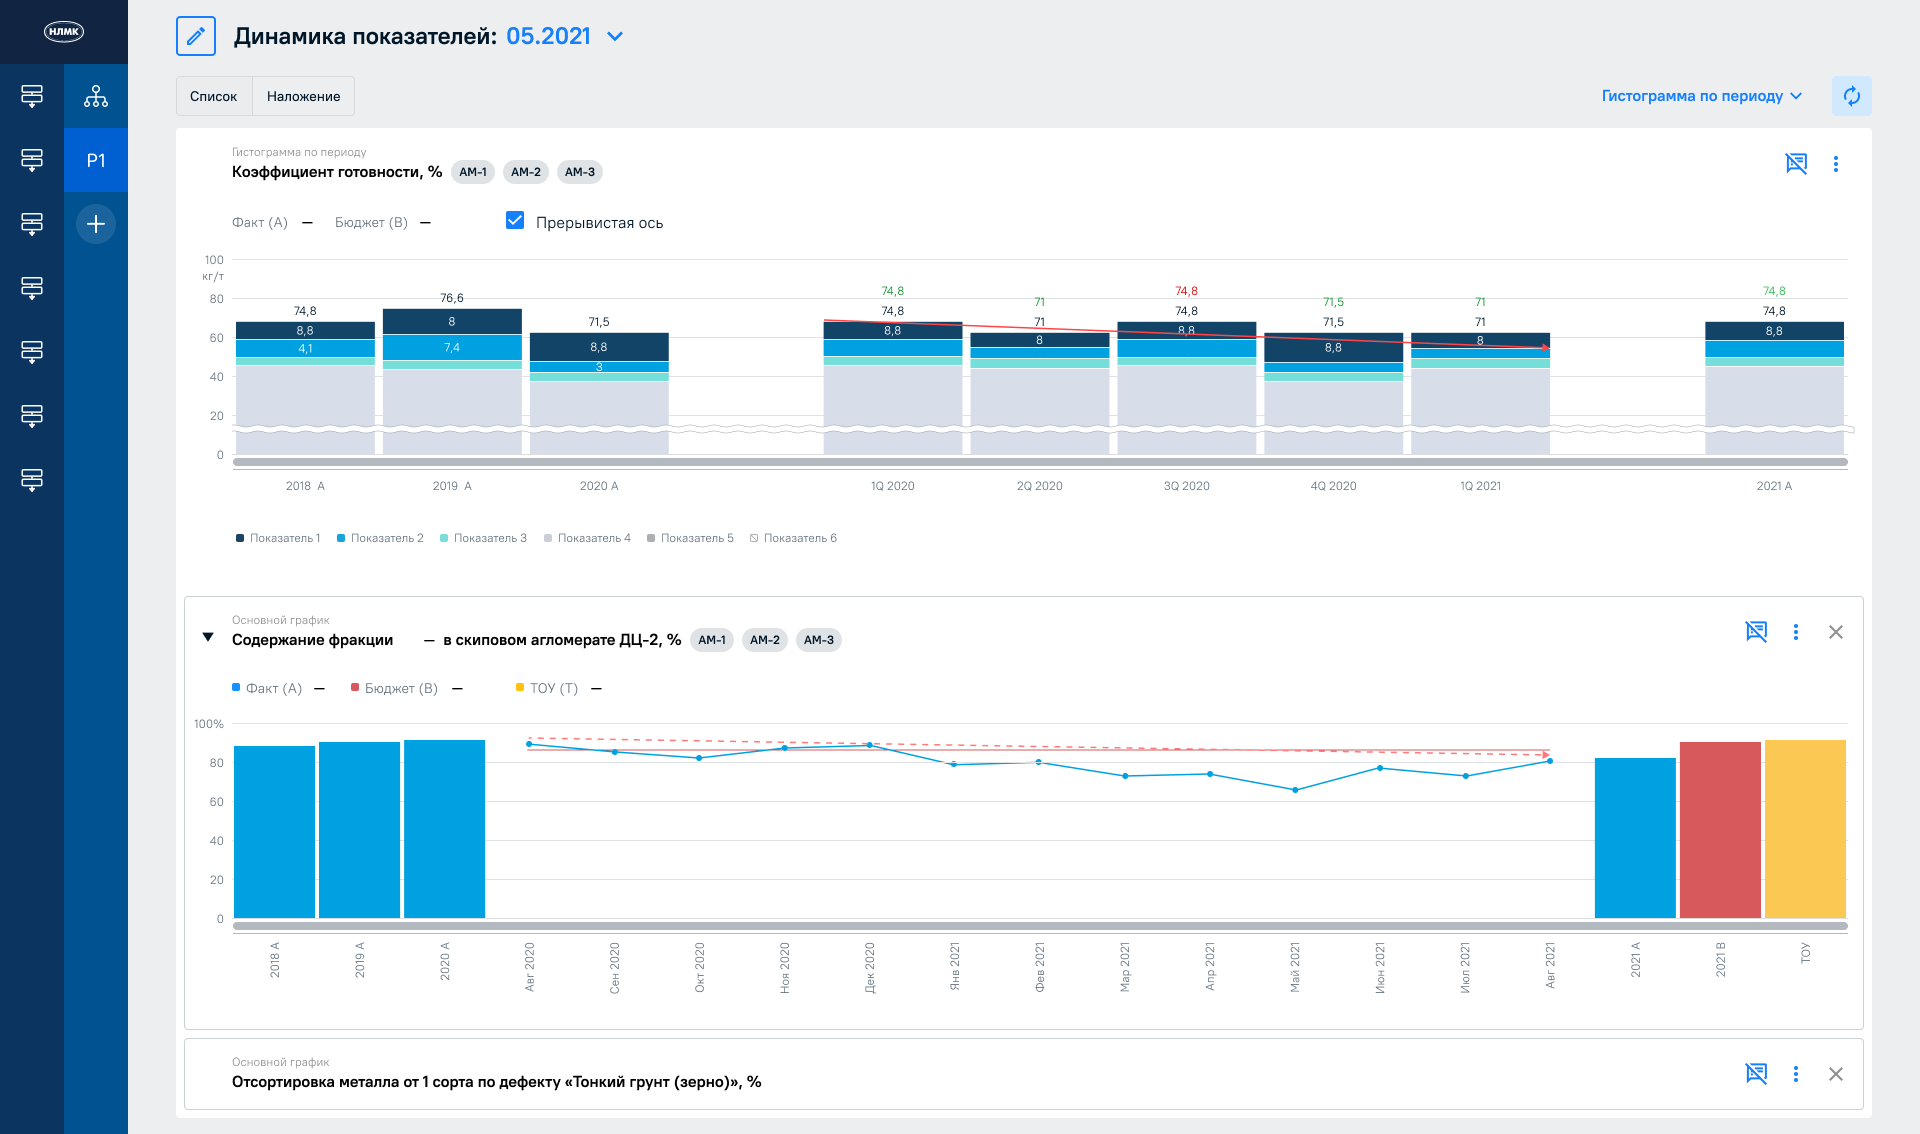1920x1134 pixels.
Task: Click the НЛМК logo
Action: pos(64,32)
